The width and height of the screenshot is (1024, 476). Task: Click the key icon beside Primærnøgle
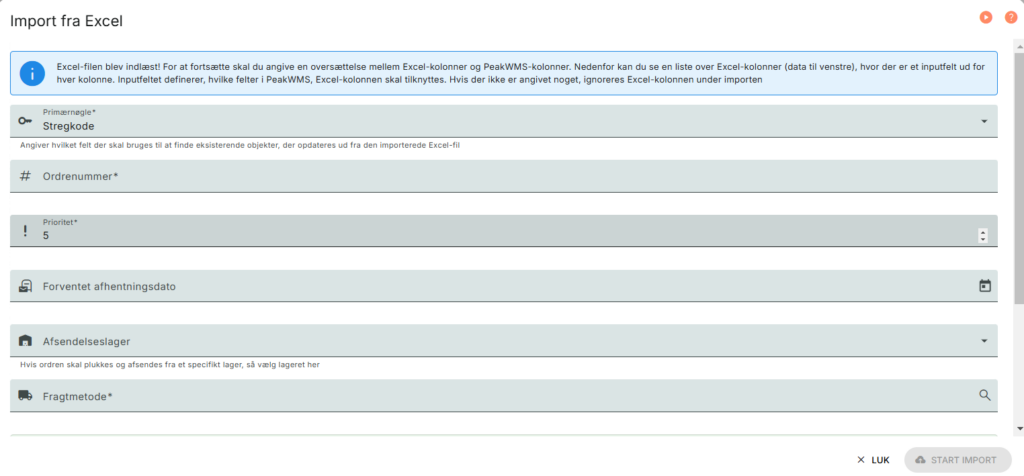[25, 121]
